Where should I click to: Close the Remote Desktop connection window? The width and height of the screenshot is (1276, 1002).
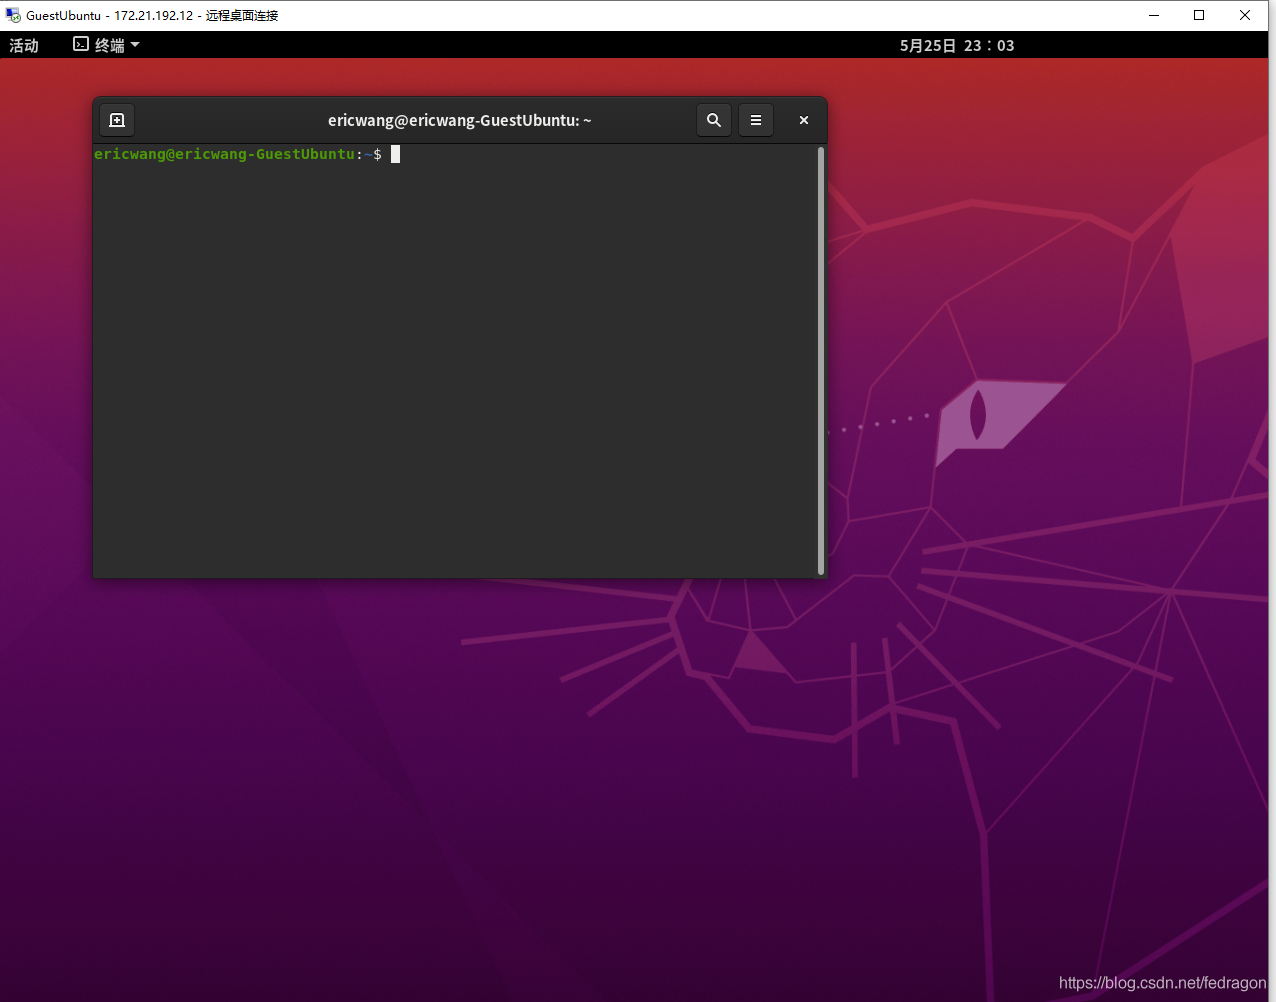tap(1245, 15)
